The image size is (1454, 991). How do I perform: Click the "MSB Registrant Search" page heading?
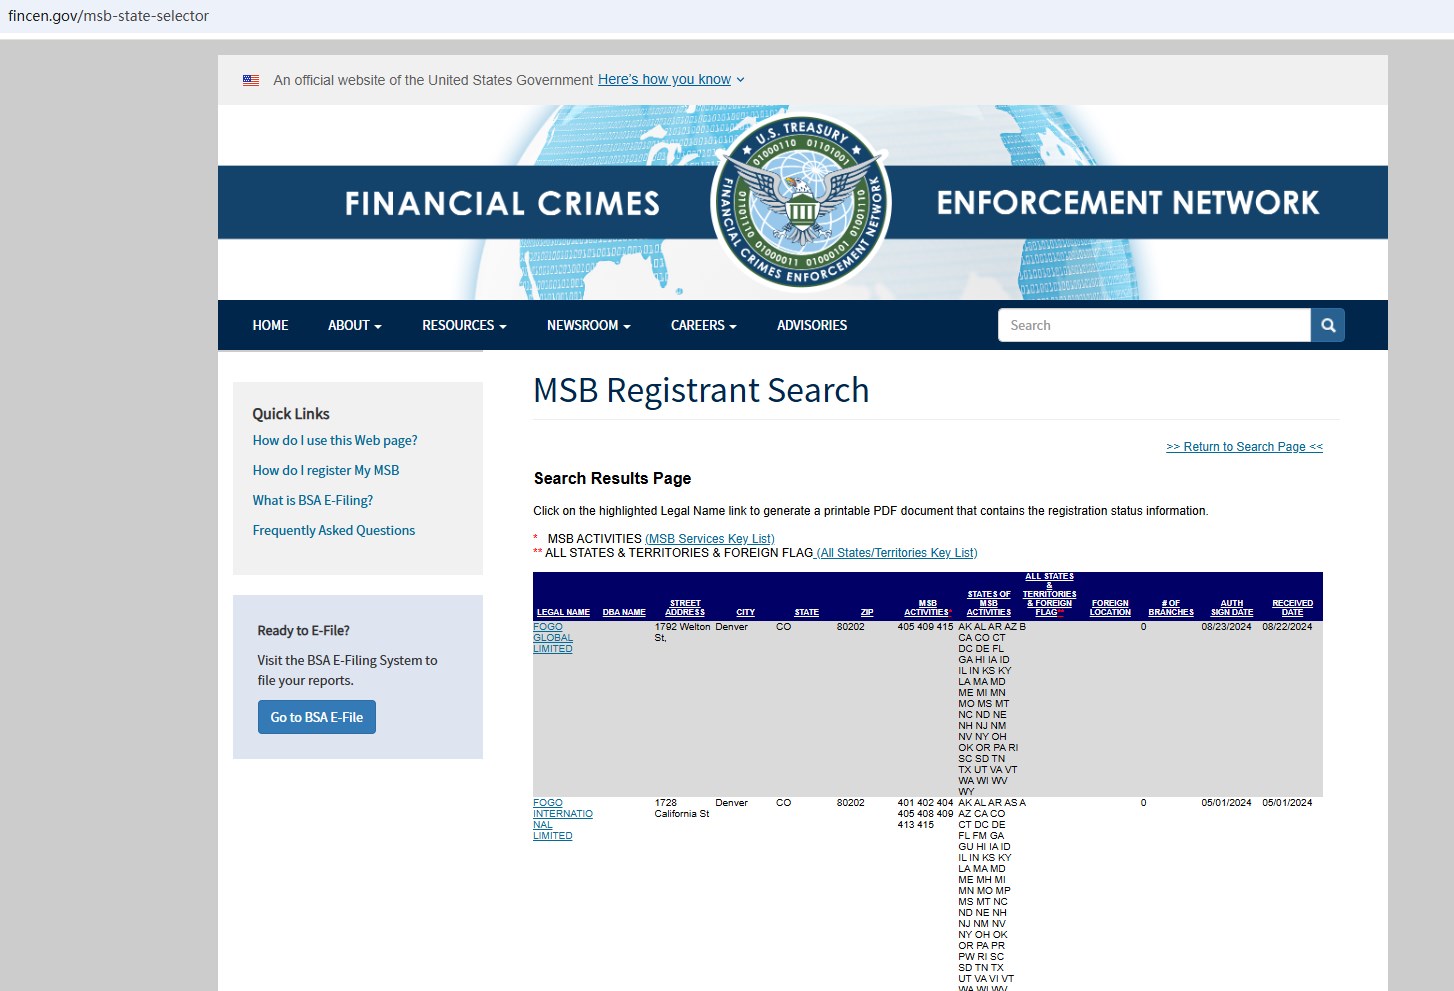click(701, 390)
